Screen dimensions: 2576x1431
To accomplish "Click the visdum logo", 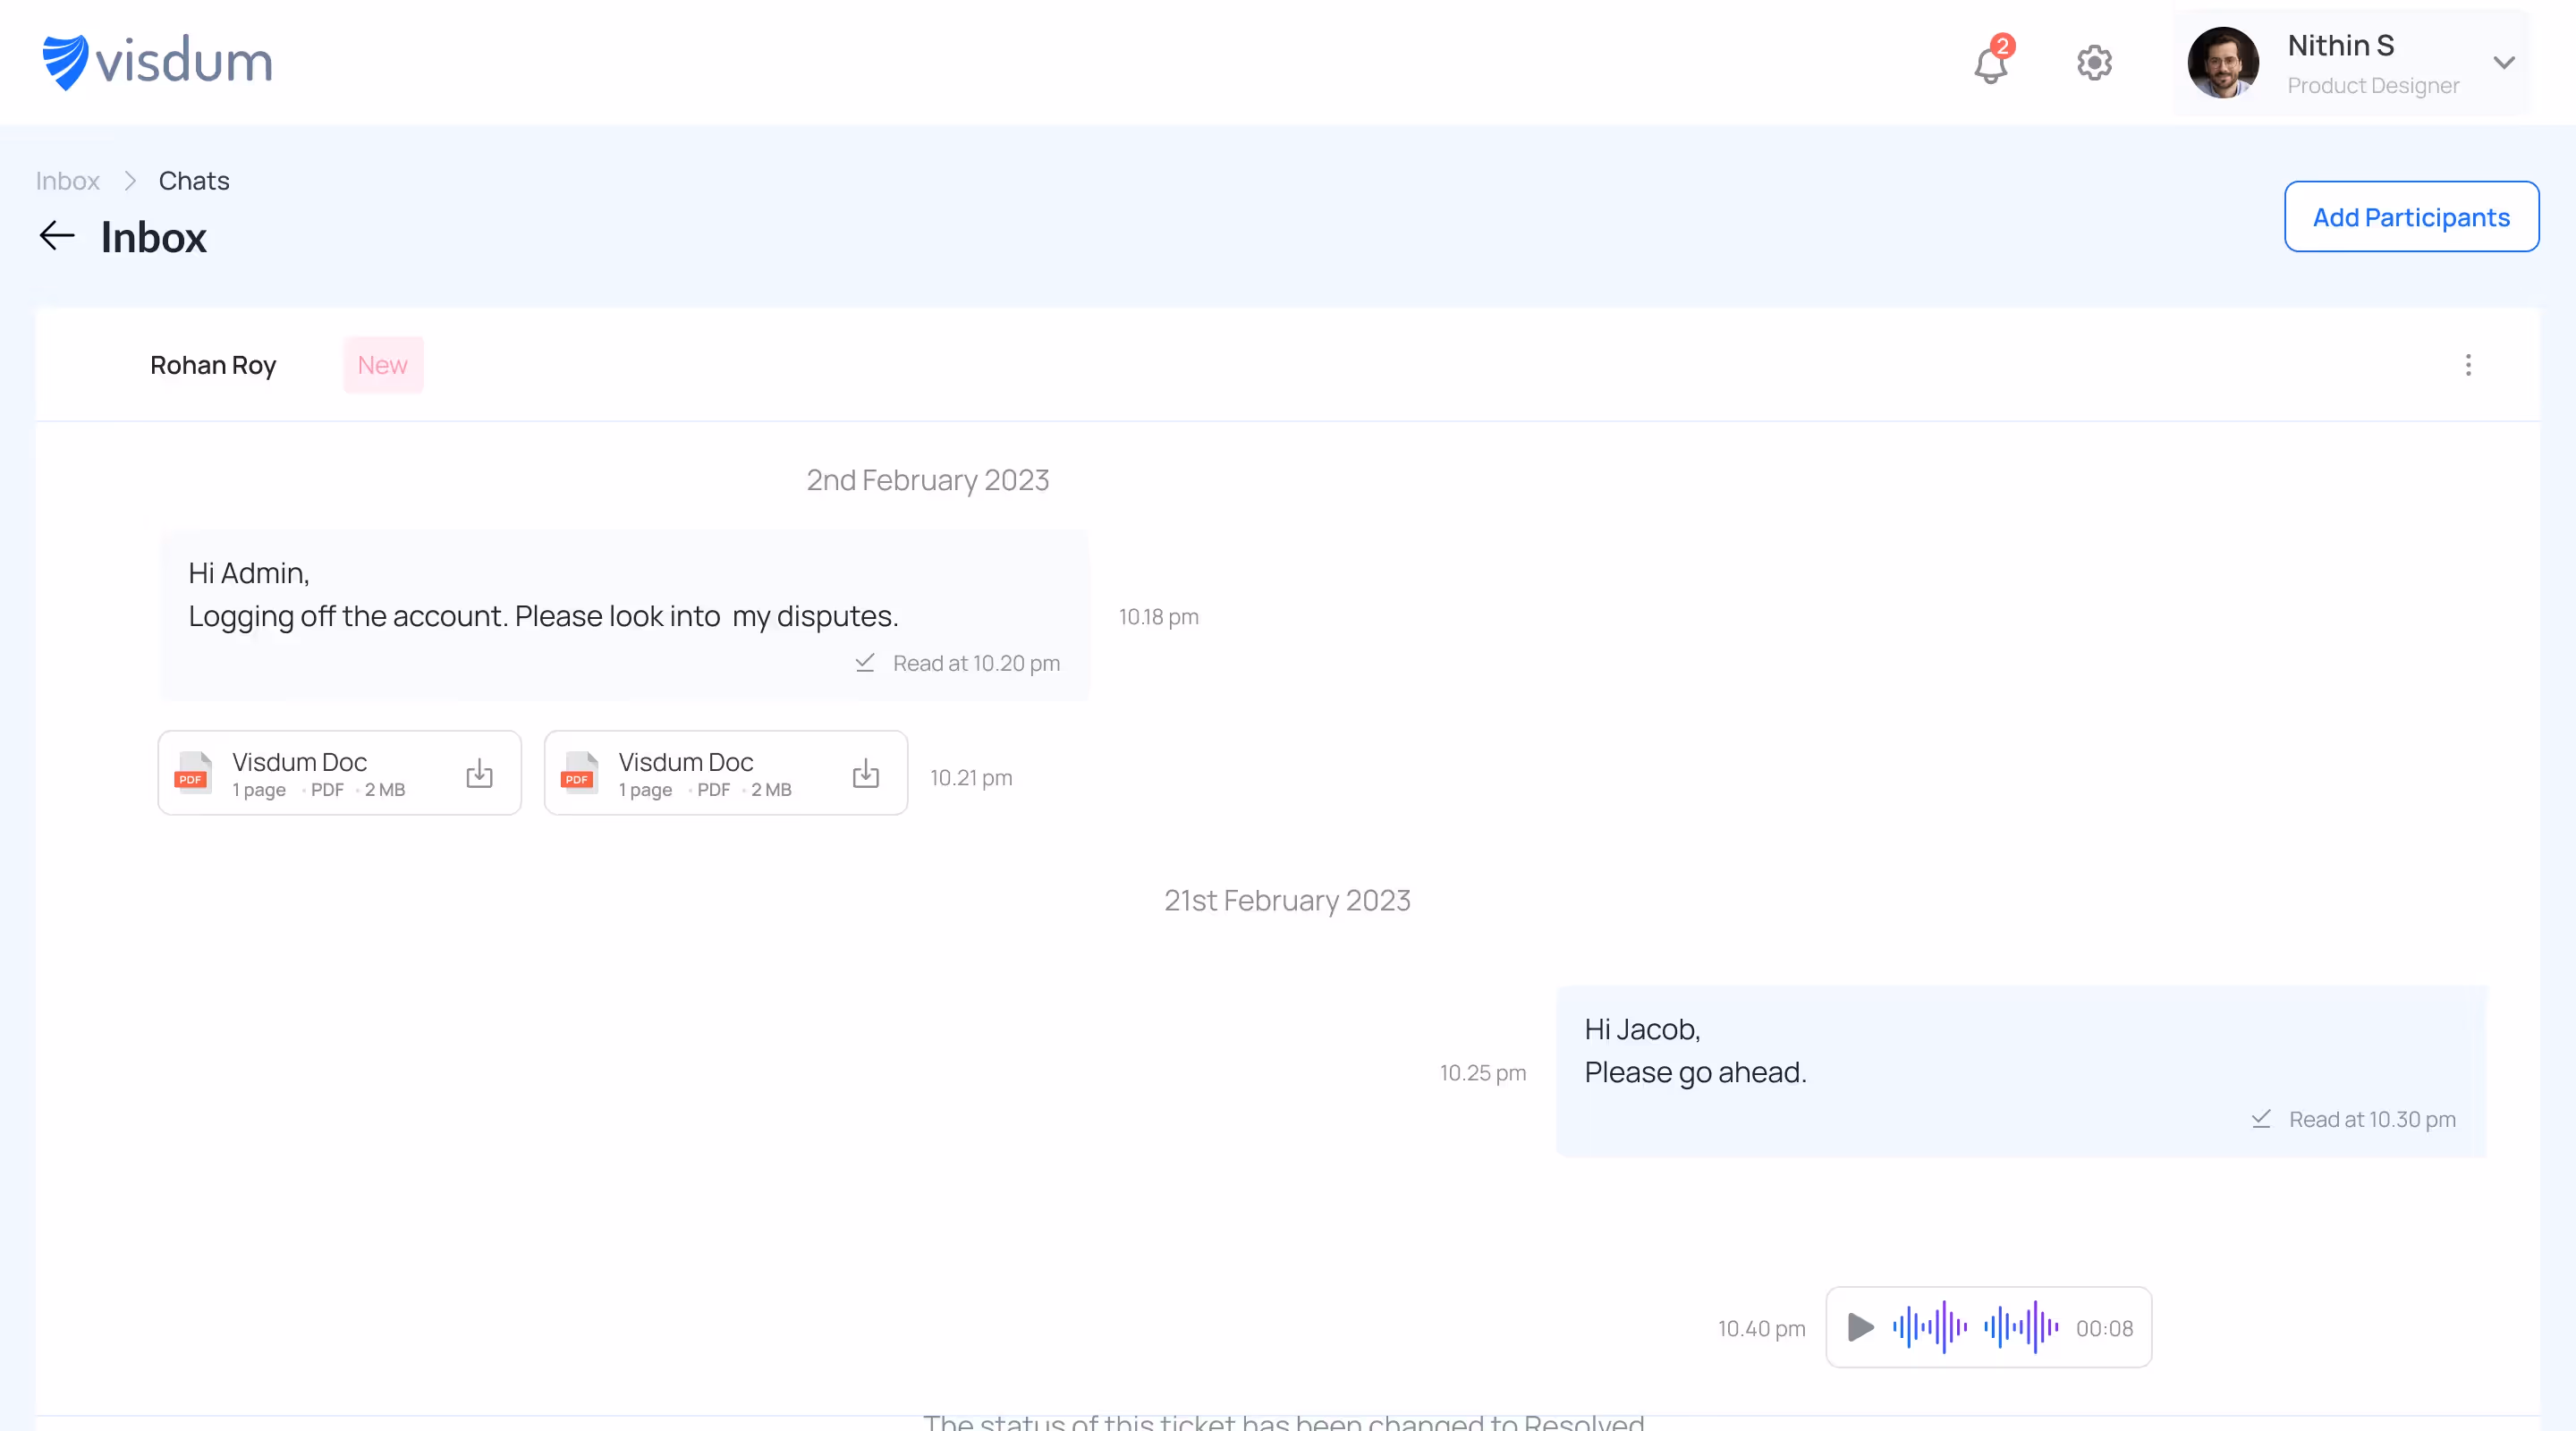I will tap(157, 62).
